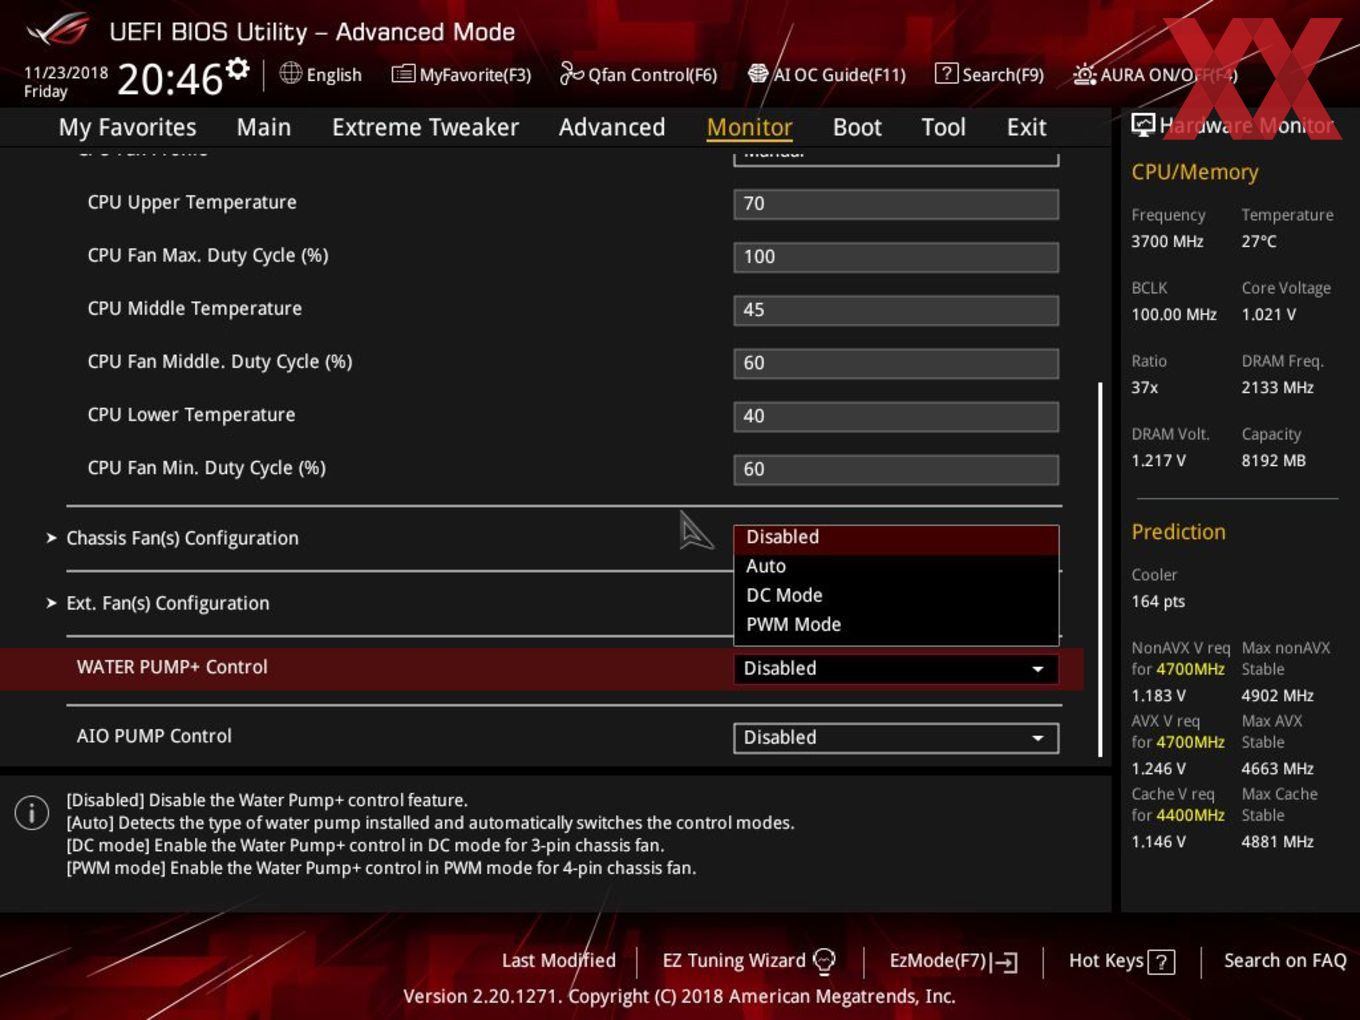Select WATER PUMP+ Control row label
The width and height of the screenshot is (1360, 1020).
click(172, 667)
